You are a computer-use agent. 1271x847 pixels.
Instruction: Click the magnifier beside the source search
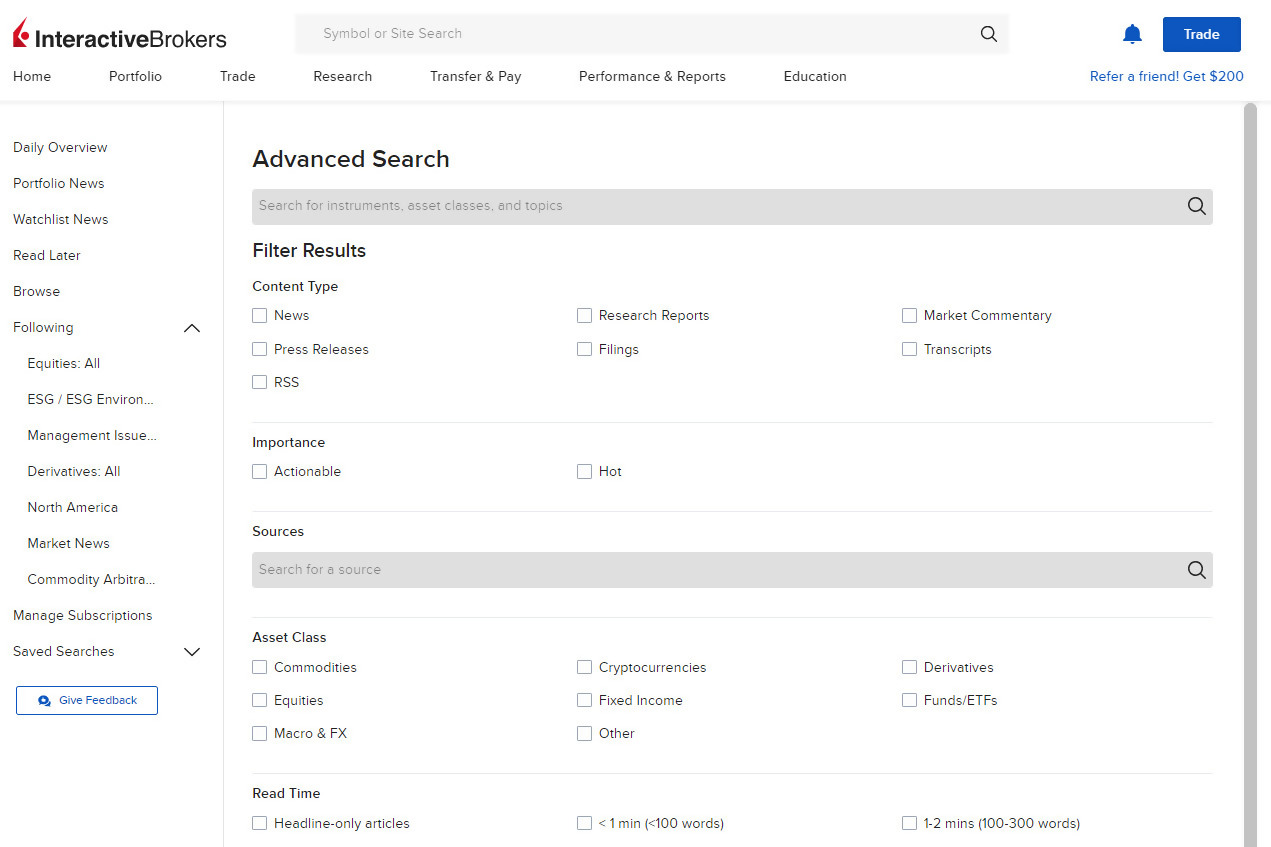pos(1196,569)
